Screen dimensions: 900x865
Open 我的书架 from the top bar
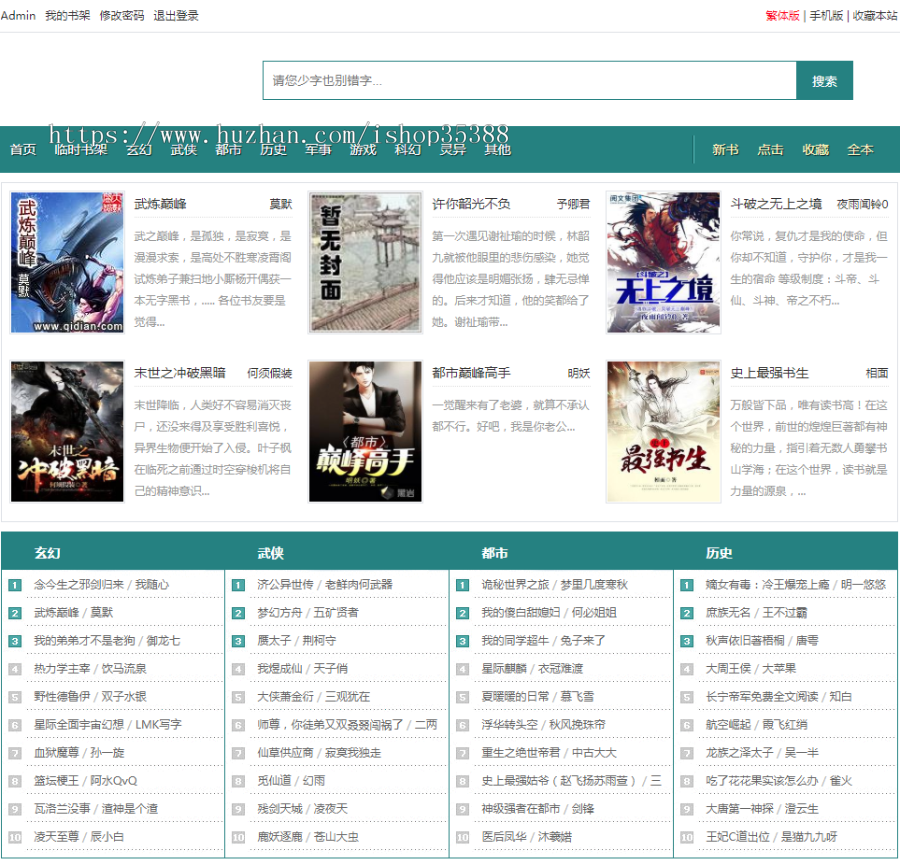click(x=68, y=16)
